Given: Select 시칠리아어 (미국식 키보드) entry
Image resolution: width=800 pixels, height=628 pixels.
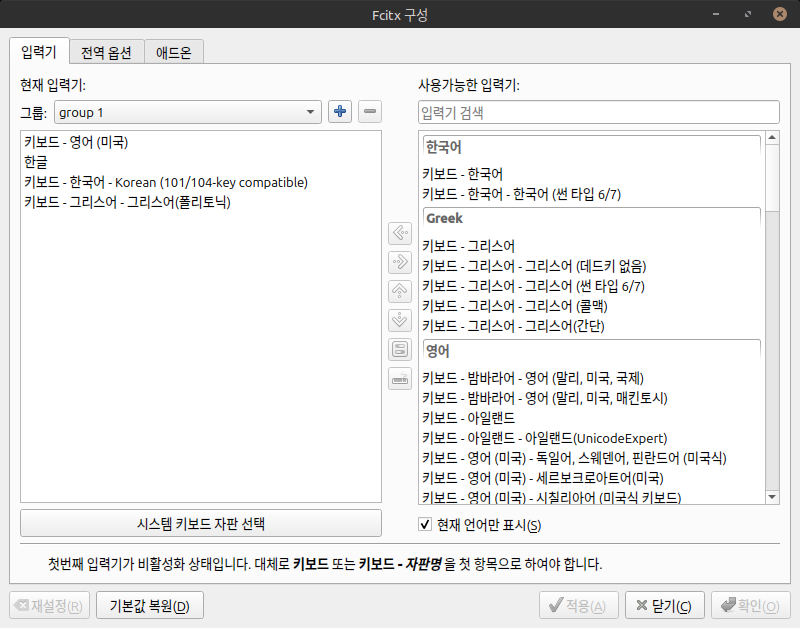Looking at the screenshot, I should (x=592, y=497).
